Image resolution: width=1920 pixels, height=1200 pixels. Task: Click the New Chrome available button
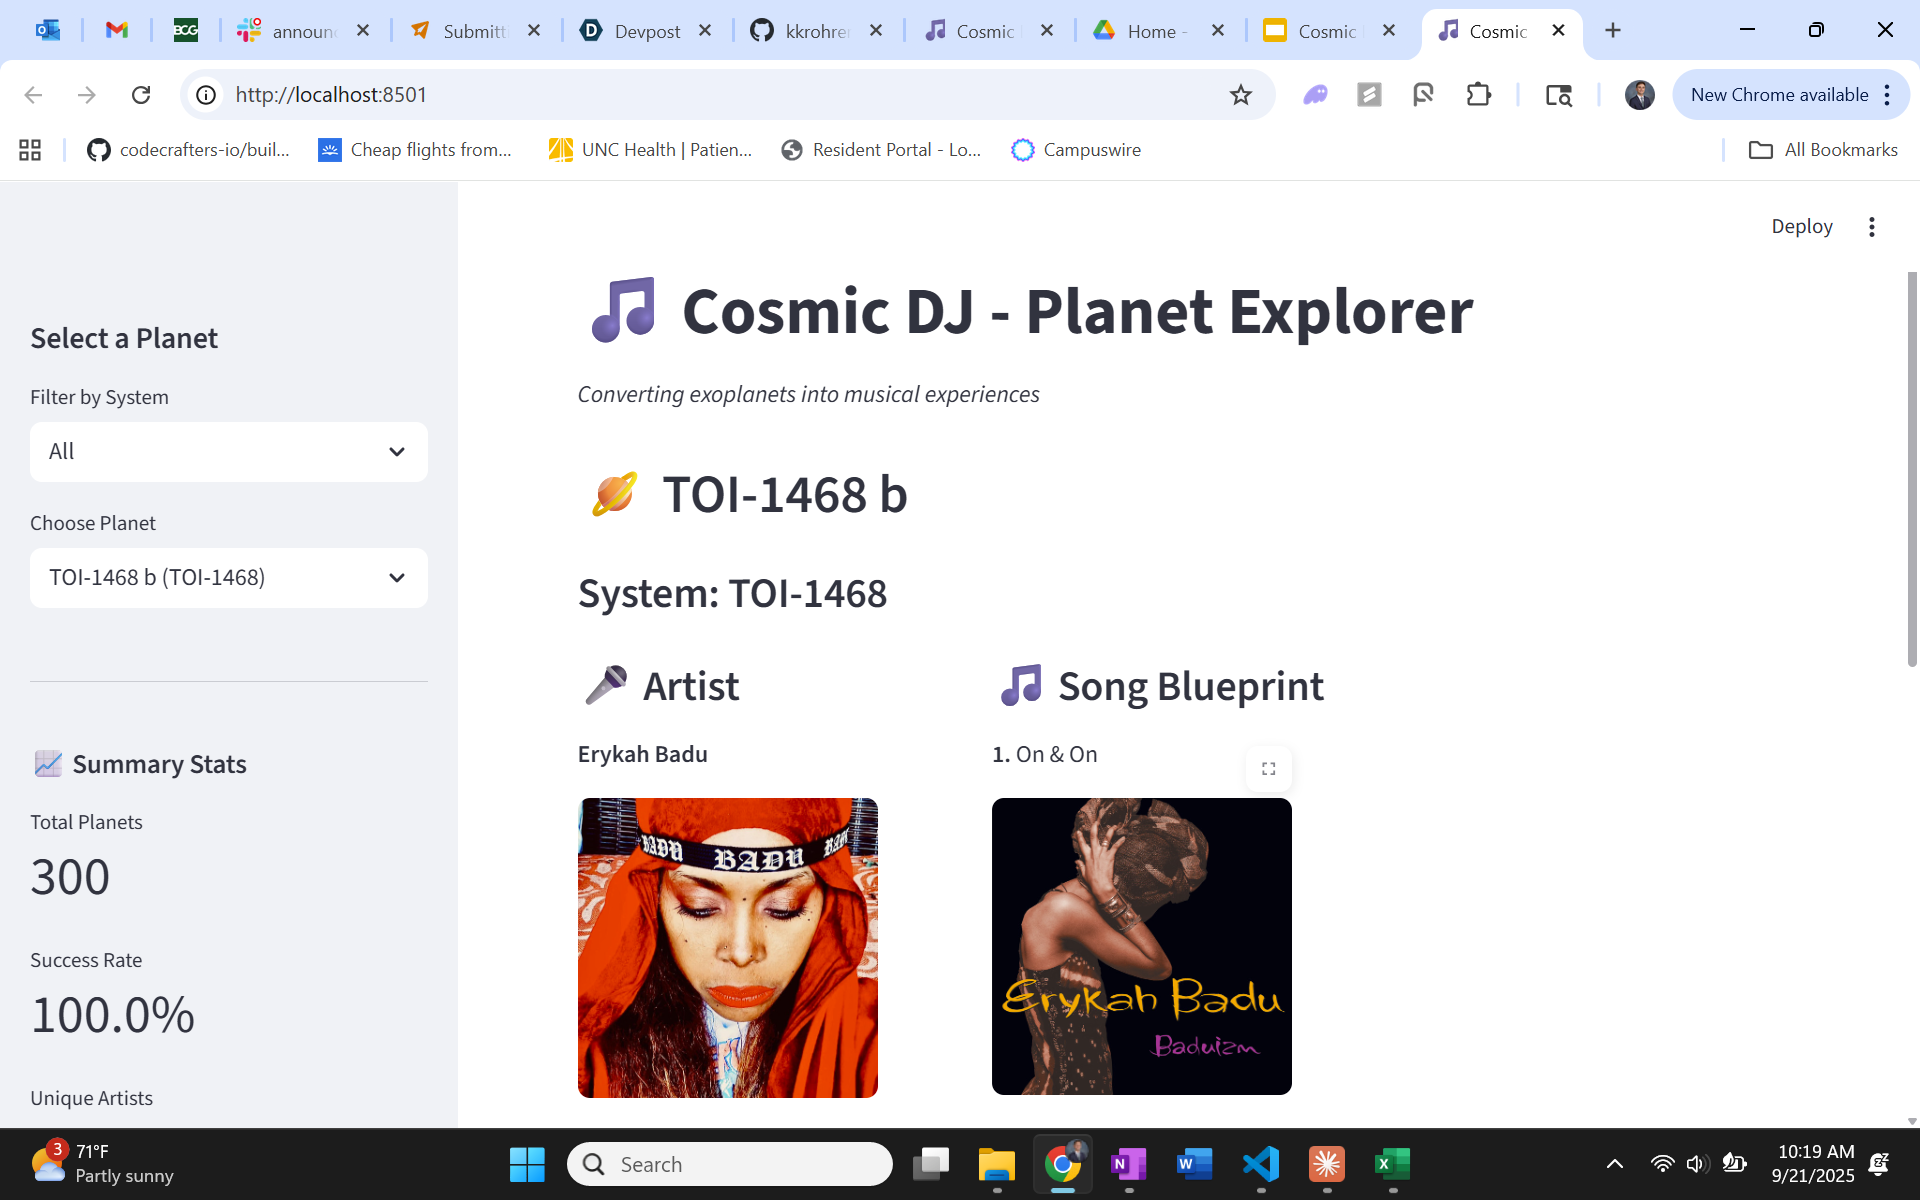pyautogui.click(x=1778, y=95)
